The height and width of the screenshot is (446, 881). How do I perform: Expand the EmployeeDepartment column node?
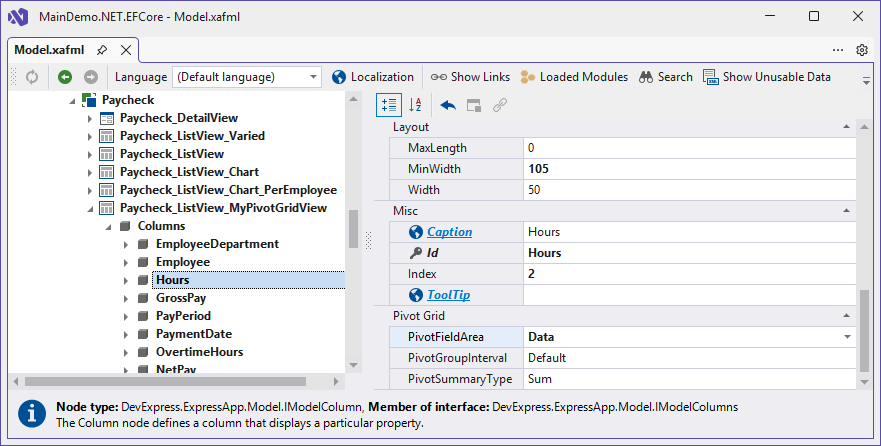pos(126,244)
